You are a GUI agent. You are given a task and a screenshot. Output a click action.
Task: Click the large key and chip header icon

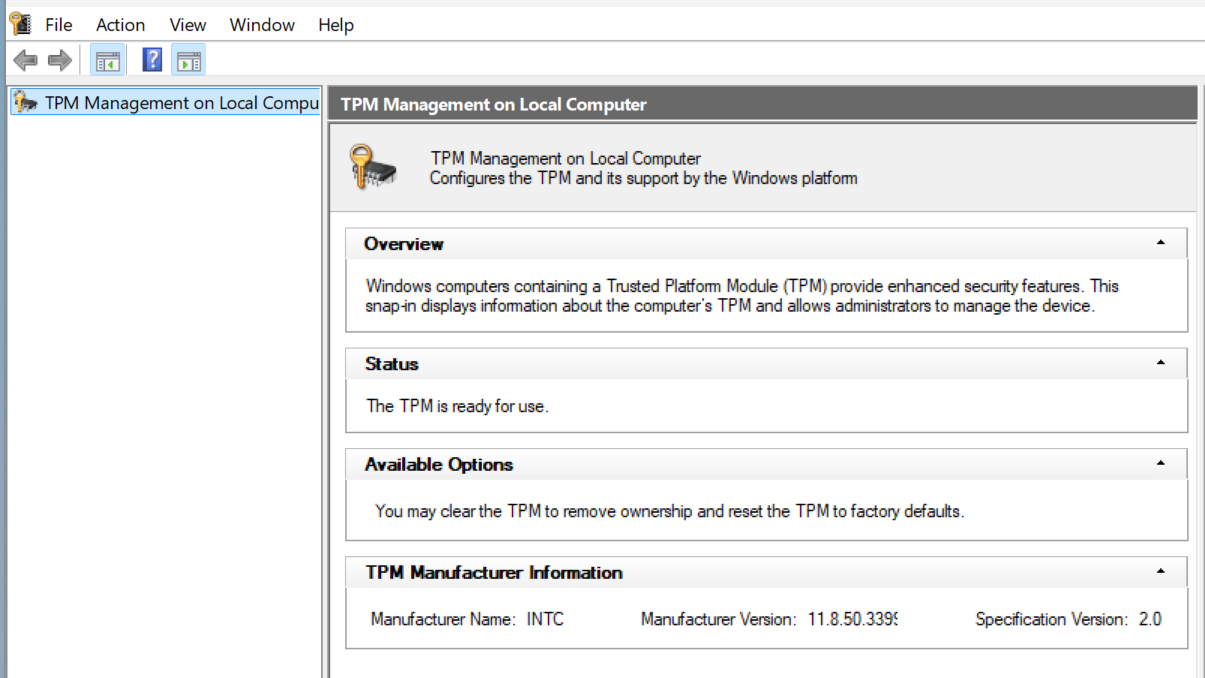click(x=373, y=168)
